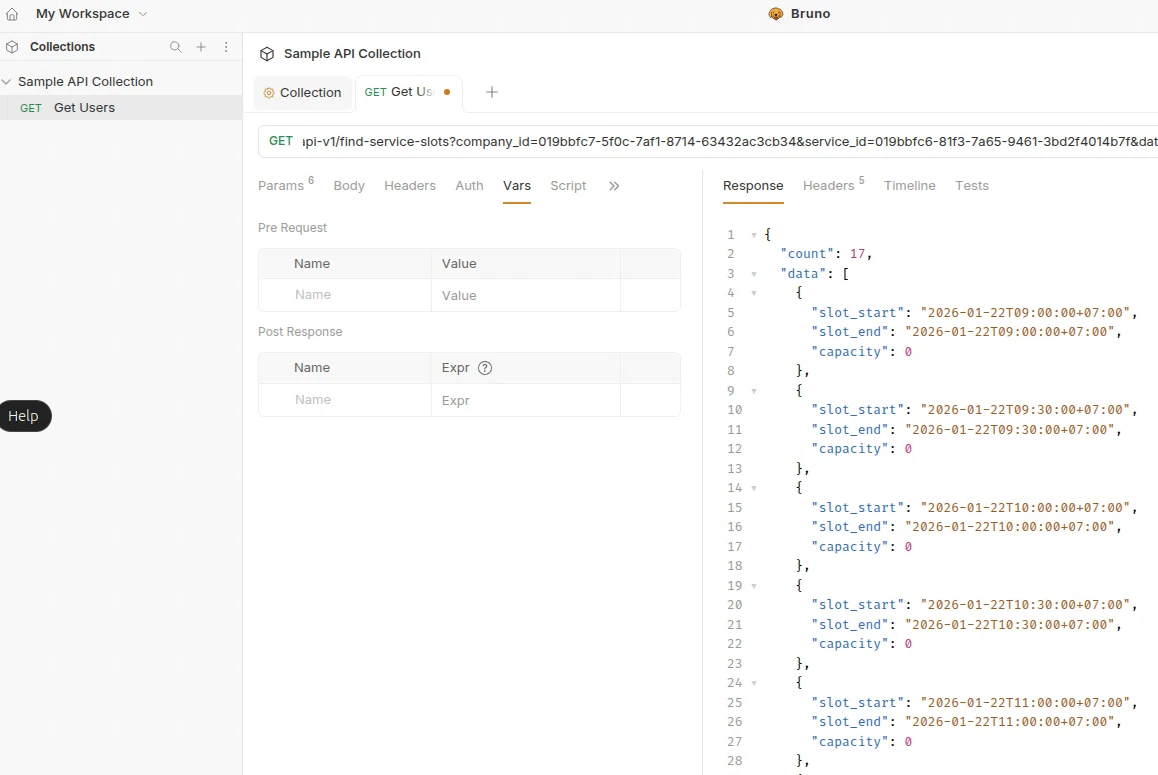Open the Timeline tab
1158x775 pixels.
coord(909,186)
